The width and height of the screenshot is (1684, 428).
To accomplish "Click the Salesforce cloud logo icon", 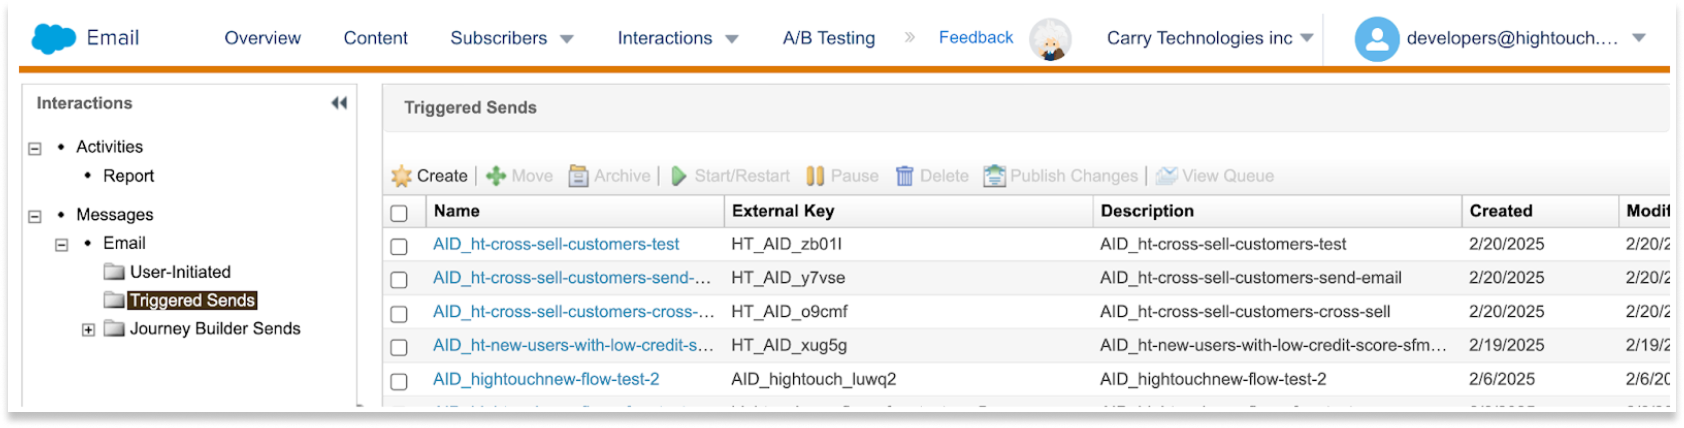I will 53,39.
